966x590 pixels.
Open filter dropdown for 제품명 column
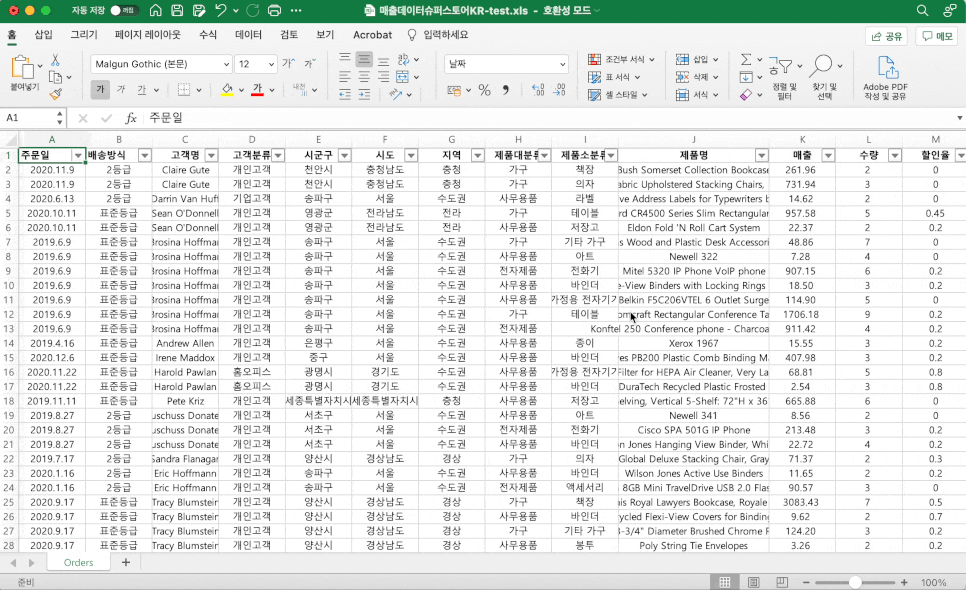761,155
